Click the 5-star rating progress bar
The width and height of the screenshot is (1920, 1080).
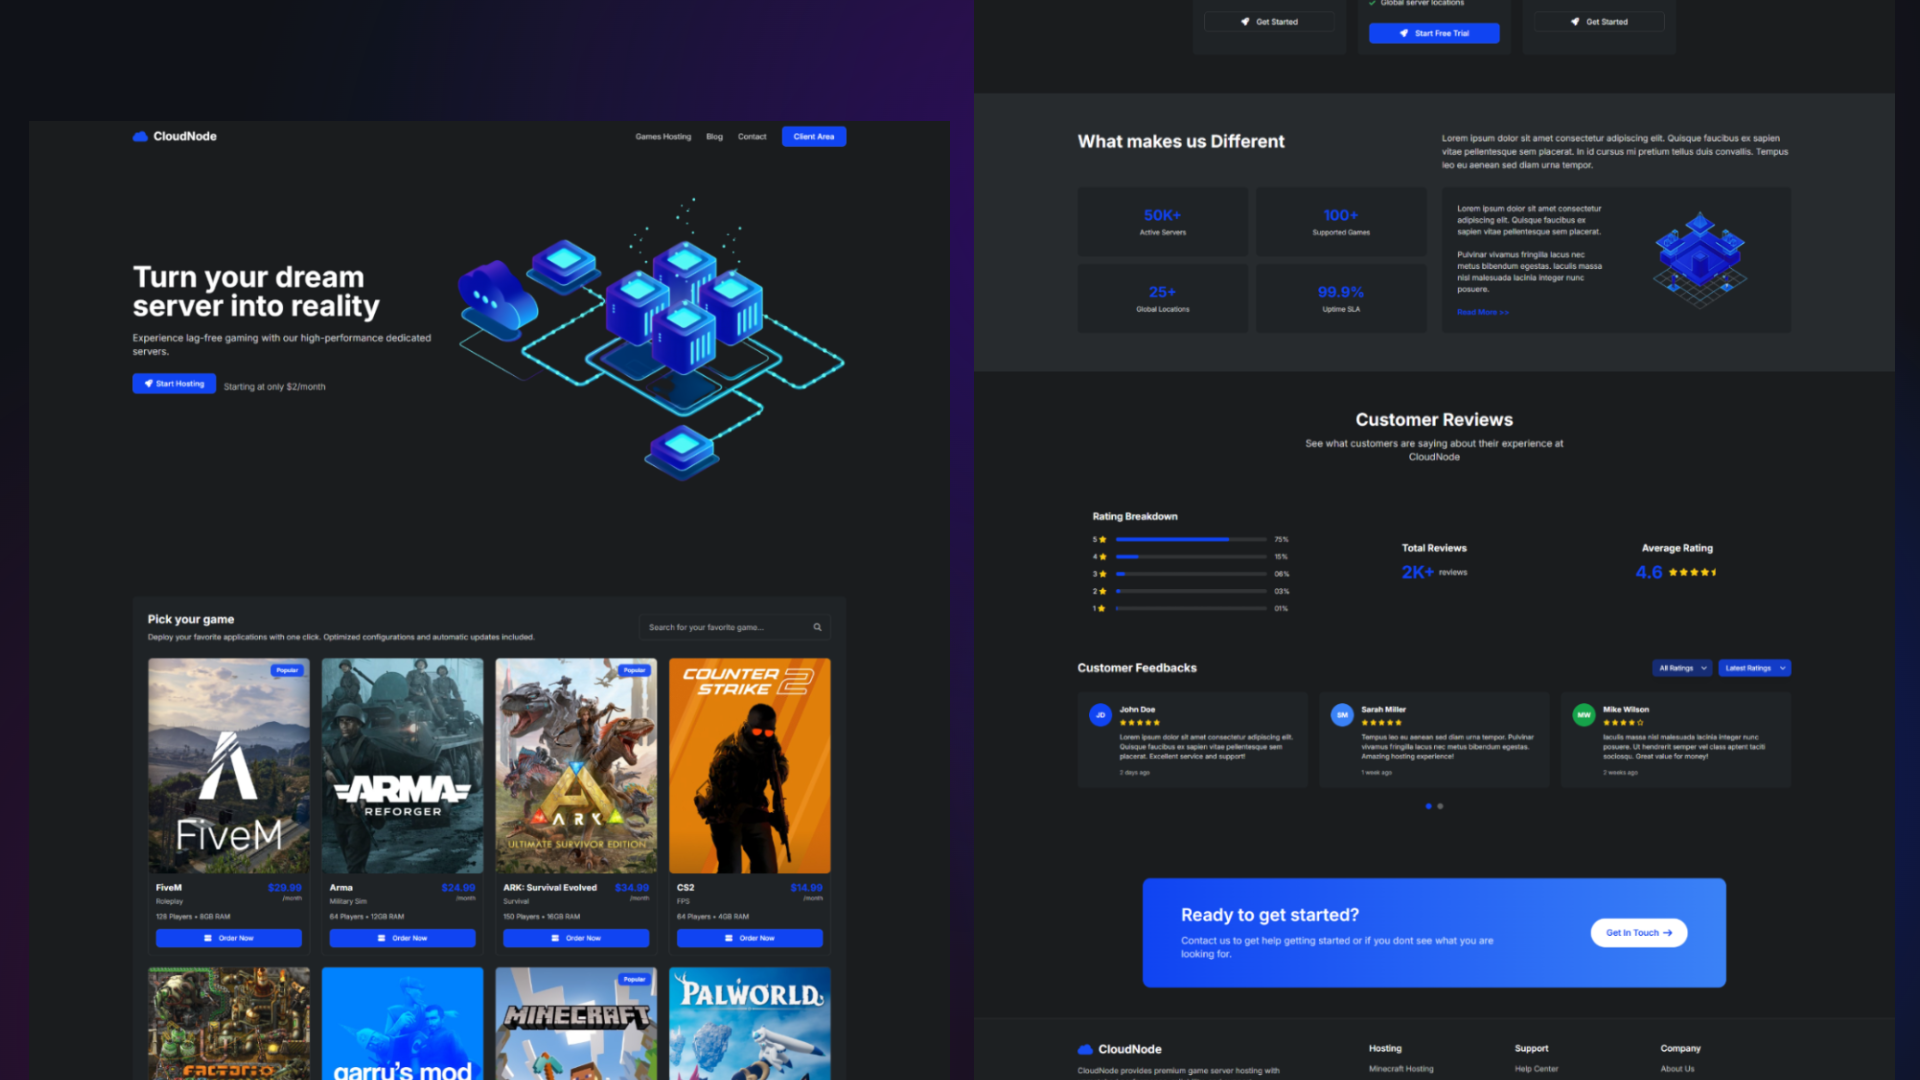[1191, 540]
